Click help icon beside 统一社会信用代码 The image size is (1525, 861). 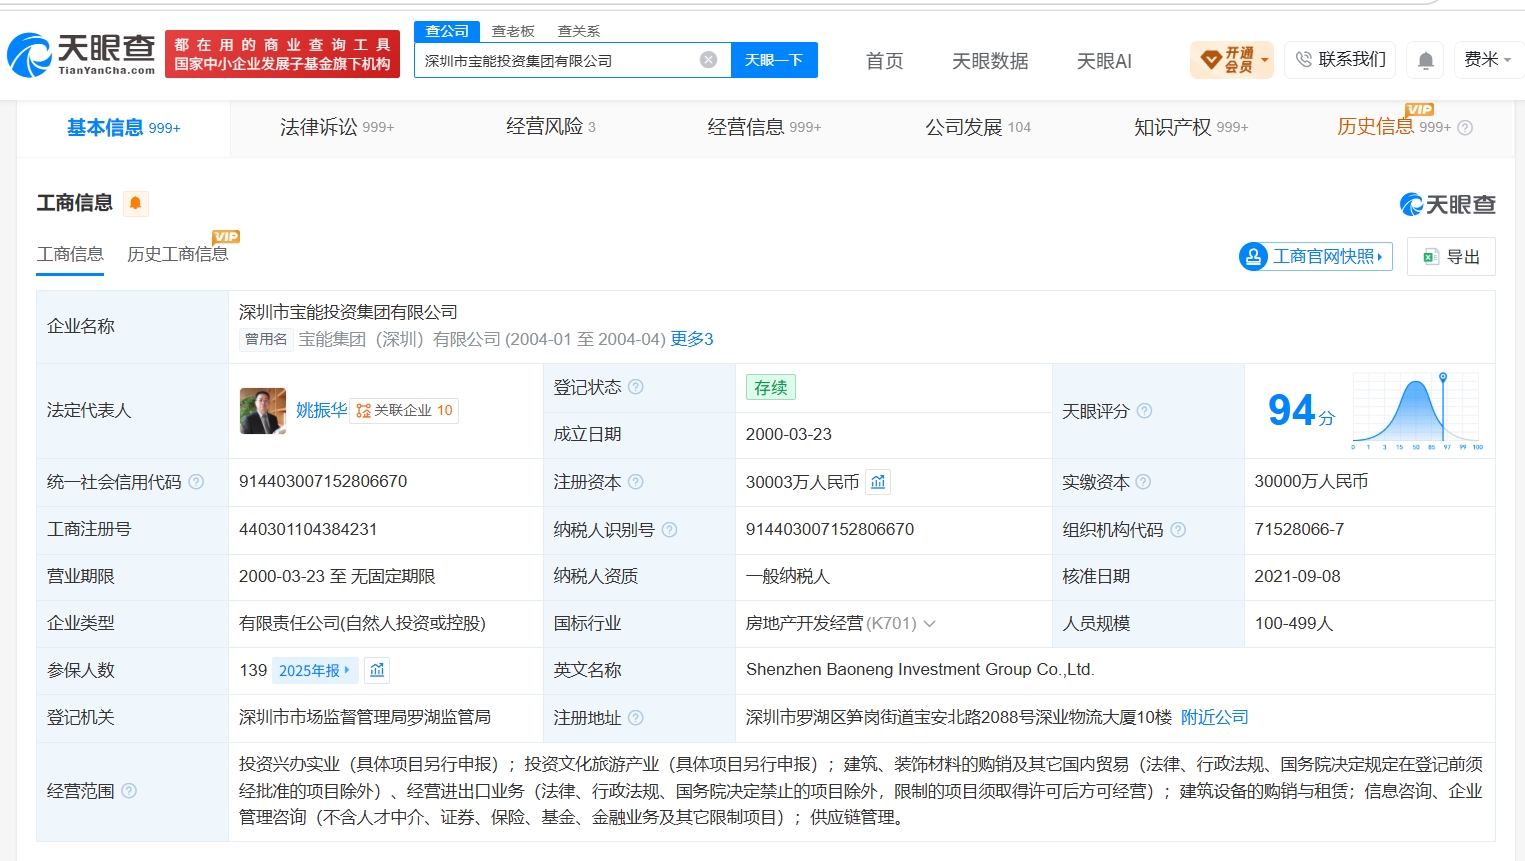196,482
